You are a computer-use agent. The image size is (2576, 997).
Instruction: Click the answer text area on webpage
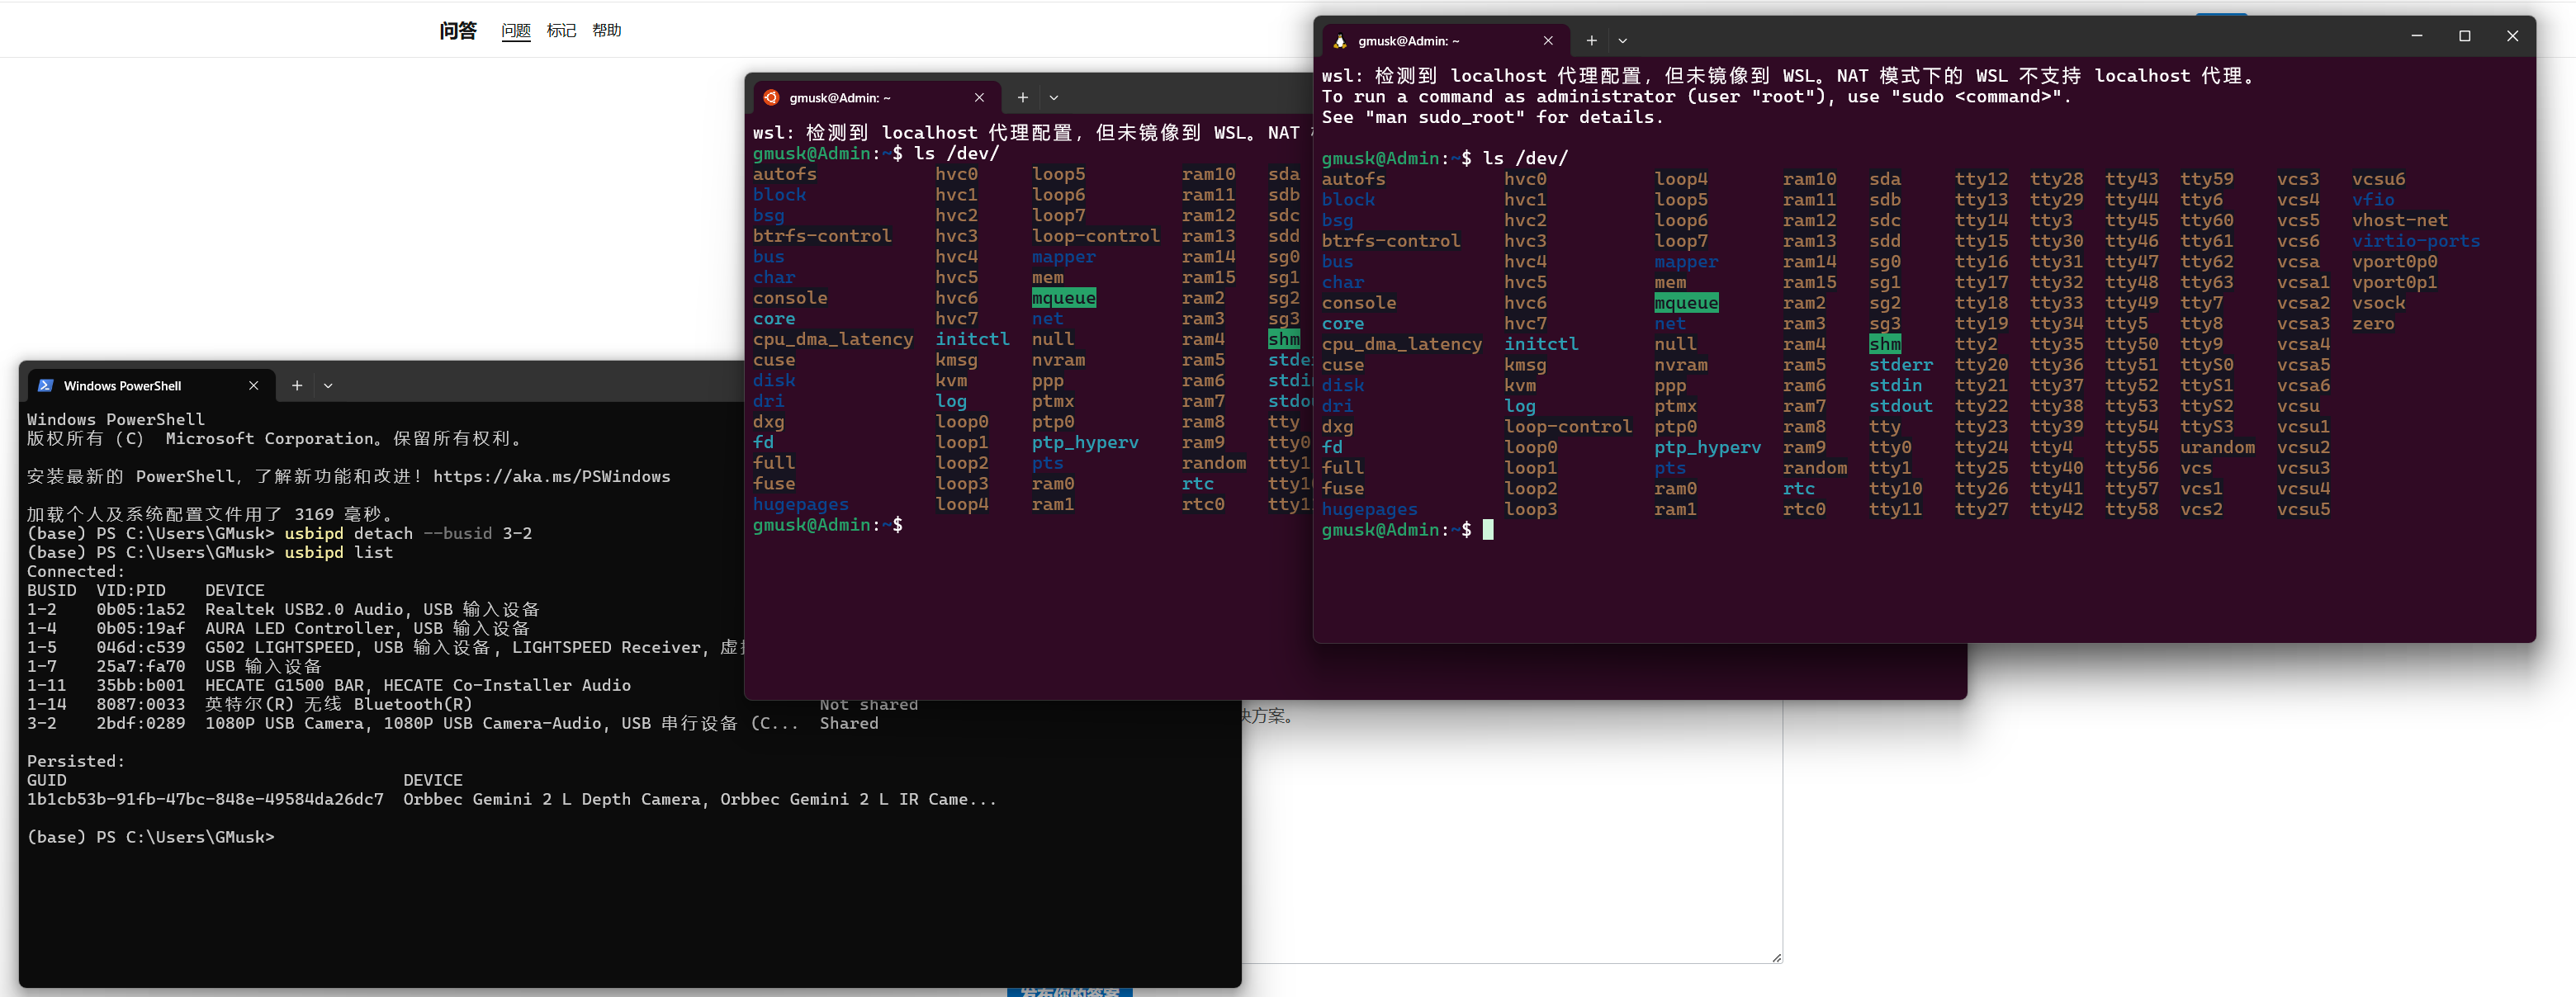pyautogui.click(x=1510, y=840)
